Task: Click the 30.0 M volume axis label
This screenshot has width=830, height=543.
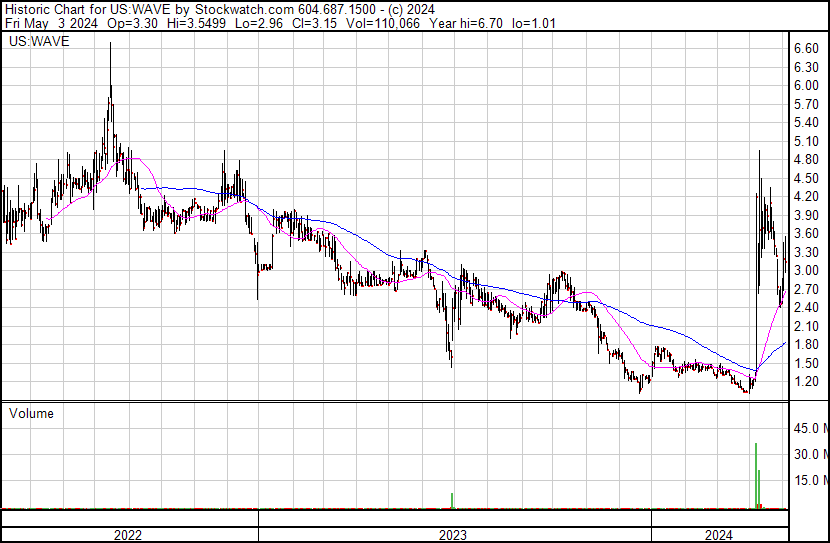Action: pyautogui.click(x=810, y=454)
